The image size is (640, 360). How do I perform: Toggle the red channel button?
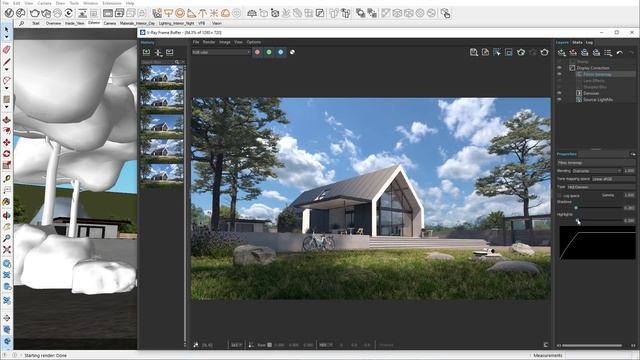[257, 52]
